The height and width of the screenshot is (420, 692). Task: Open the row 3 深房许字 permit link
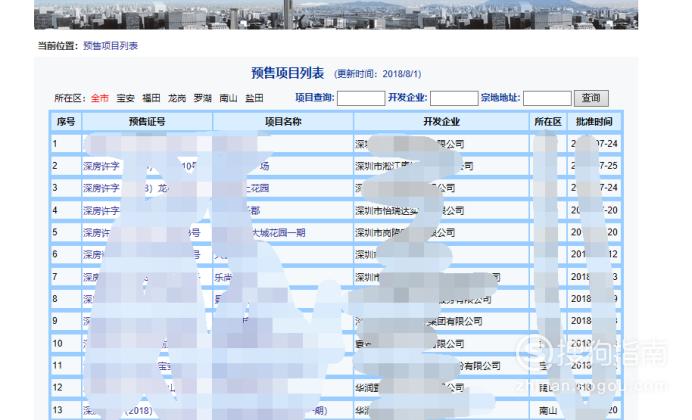[x=102, y=188]
